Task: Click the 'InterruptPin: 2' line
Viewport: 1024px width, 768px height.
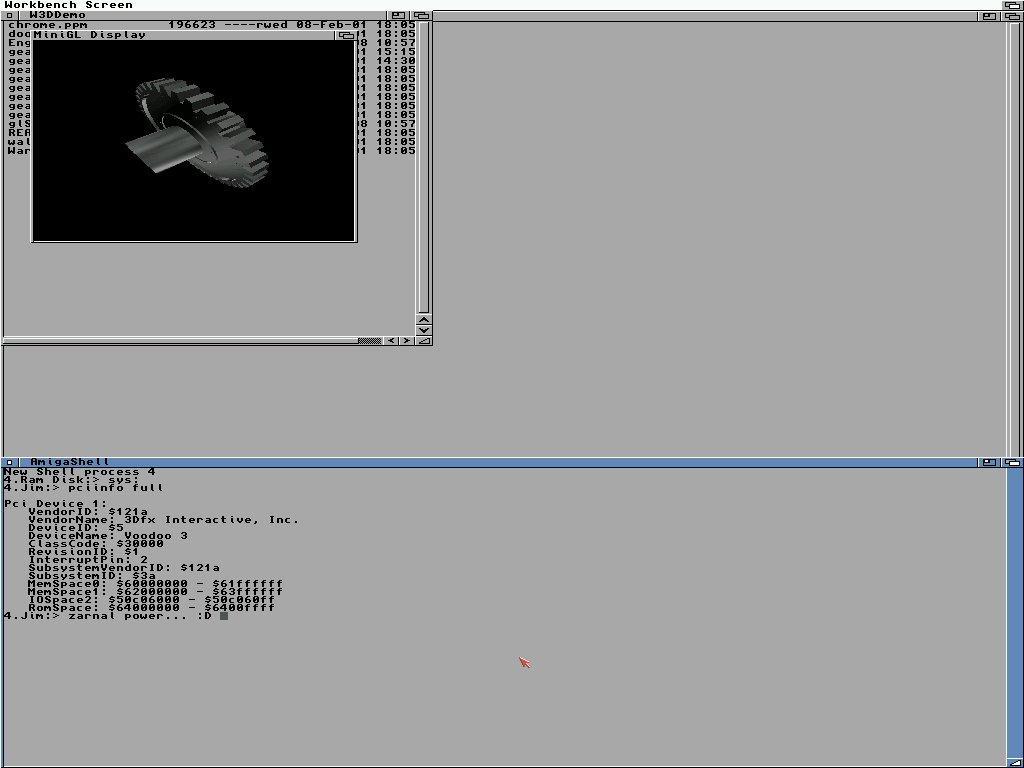Action: click(88, 560)
